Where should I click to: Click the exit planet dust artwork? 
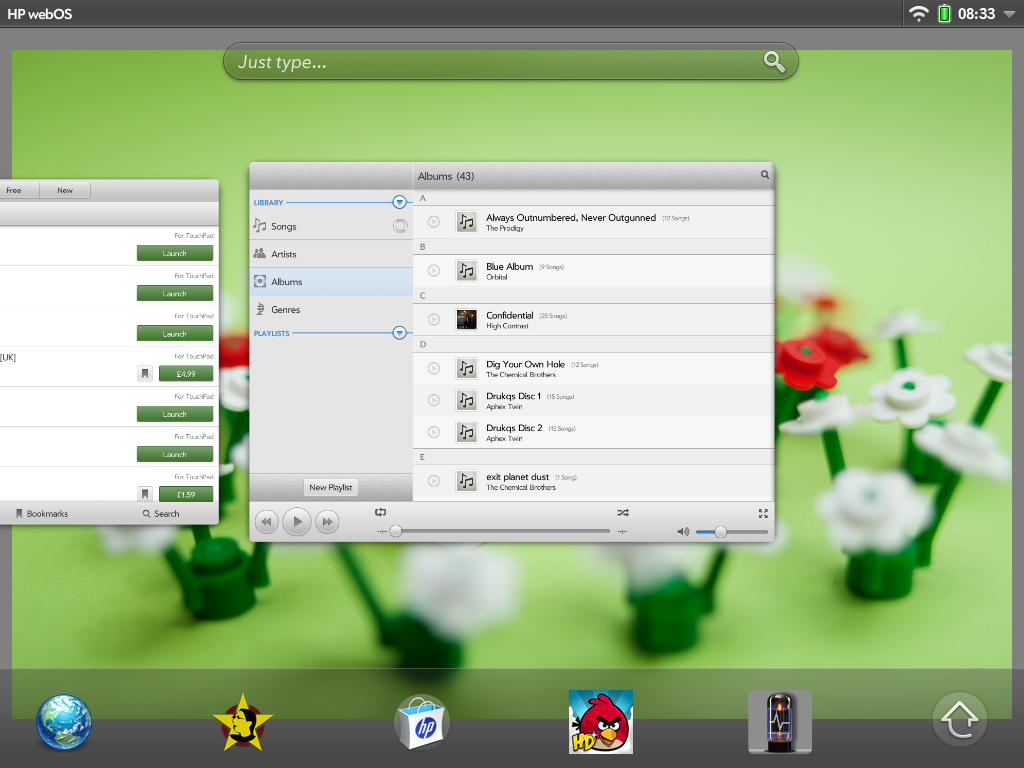tap(466, 481)
